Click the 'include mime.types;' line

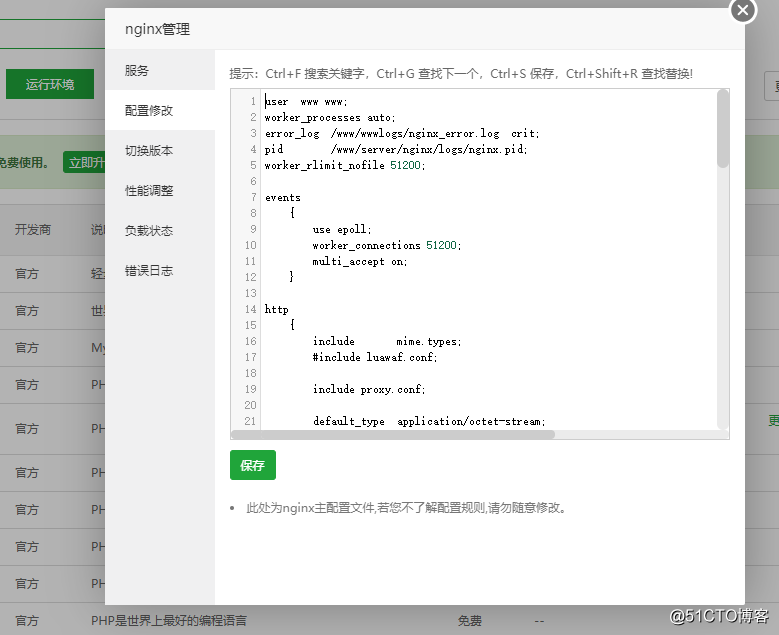pos(387,341)
